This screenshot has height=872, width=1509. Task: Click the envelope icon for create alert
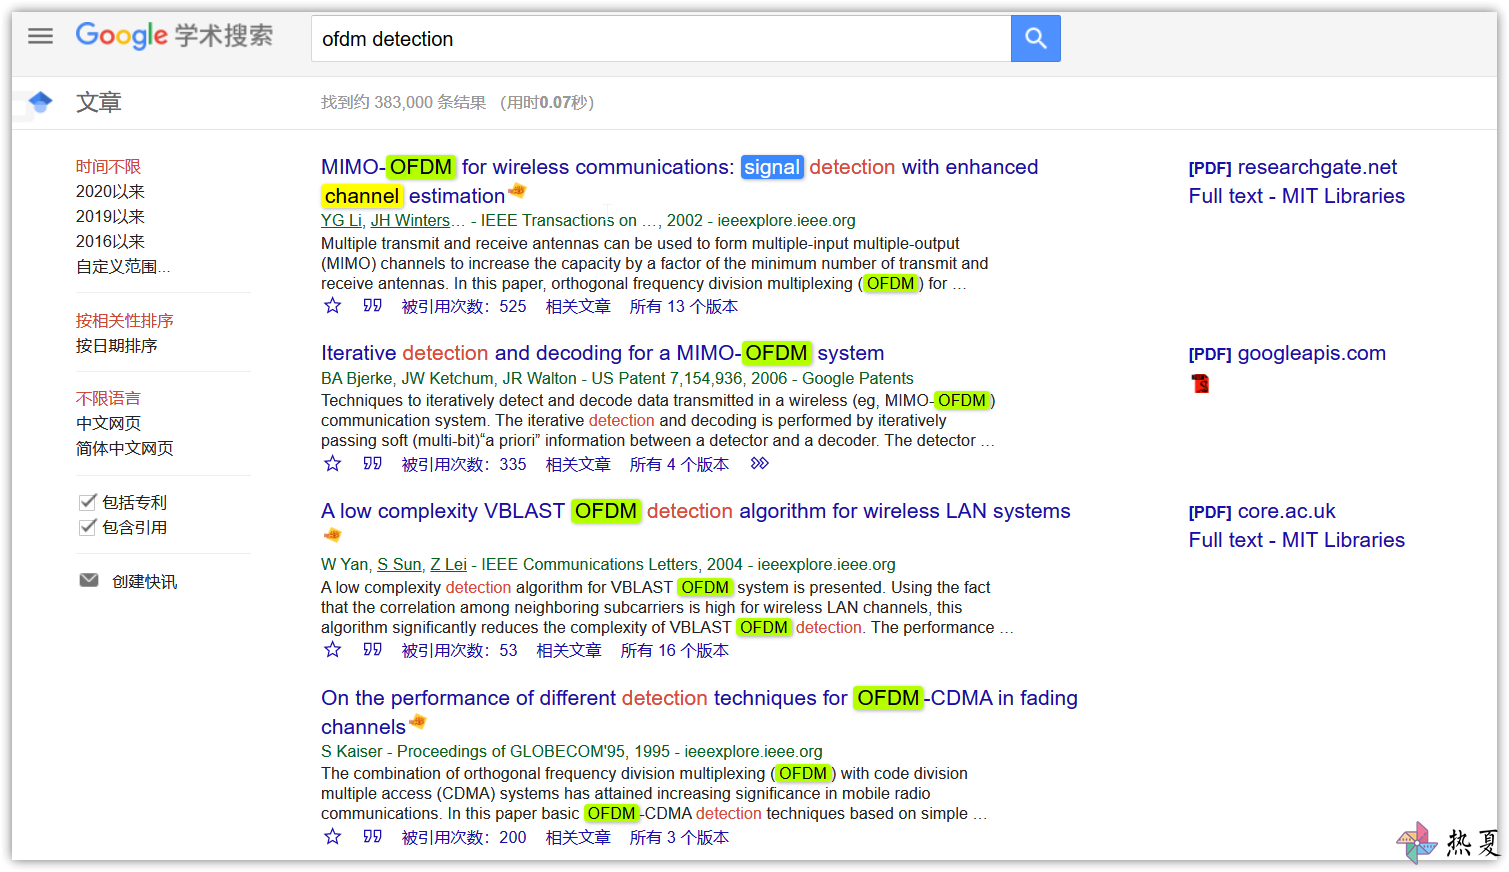tap(89, 580)
